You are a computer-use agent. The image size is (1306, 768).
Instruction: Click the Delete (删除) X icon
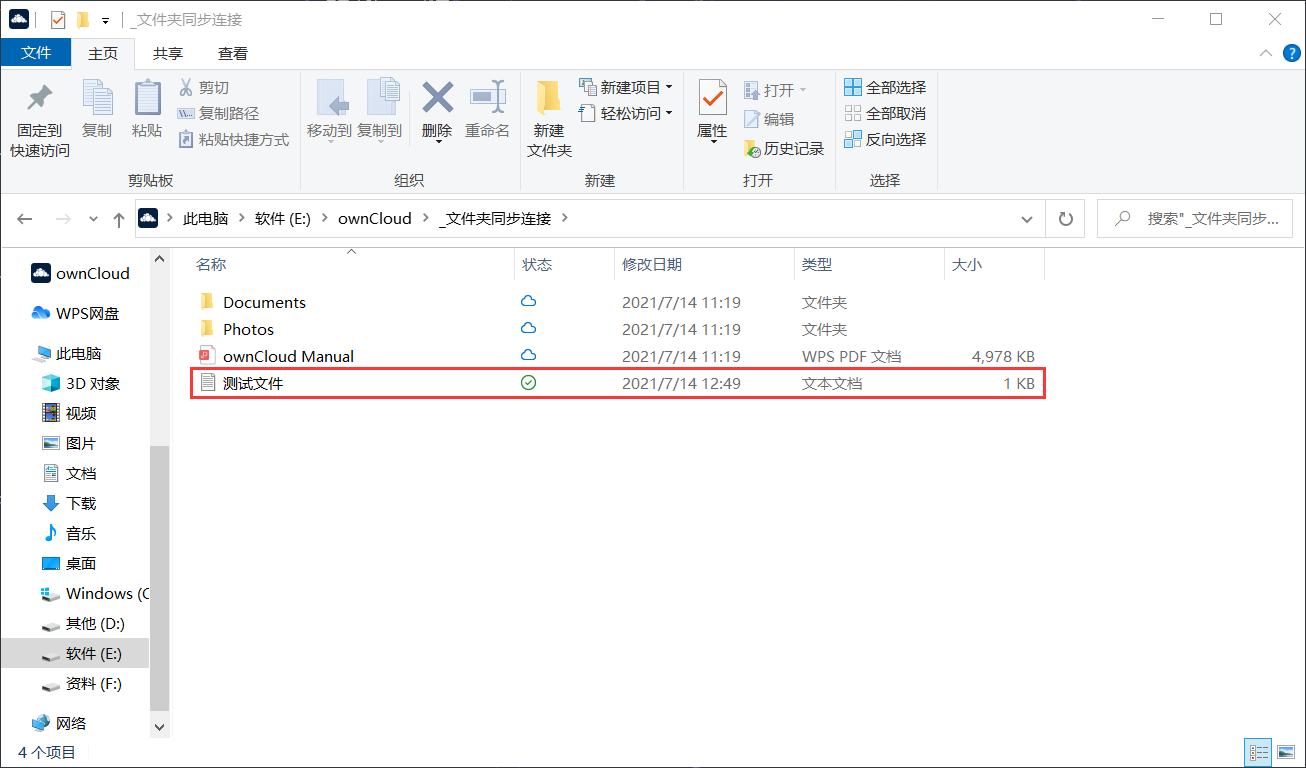437,98
